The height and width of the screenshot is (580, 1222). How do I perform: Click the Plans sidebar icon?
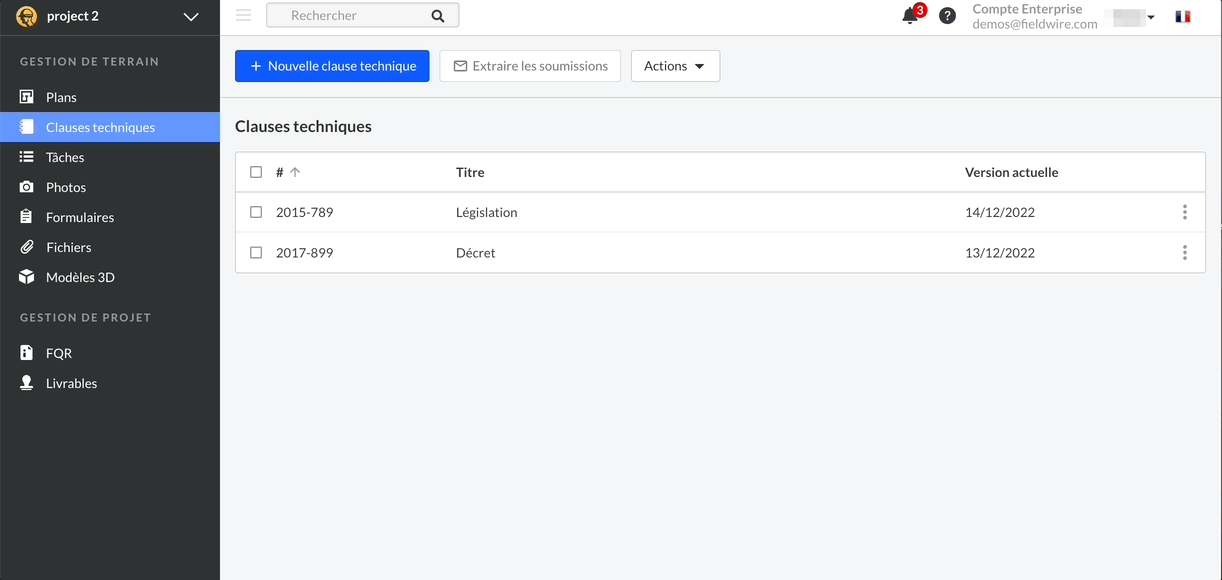(x=27, y=97)
